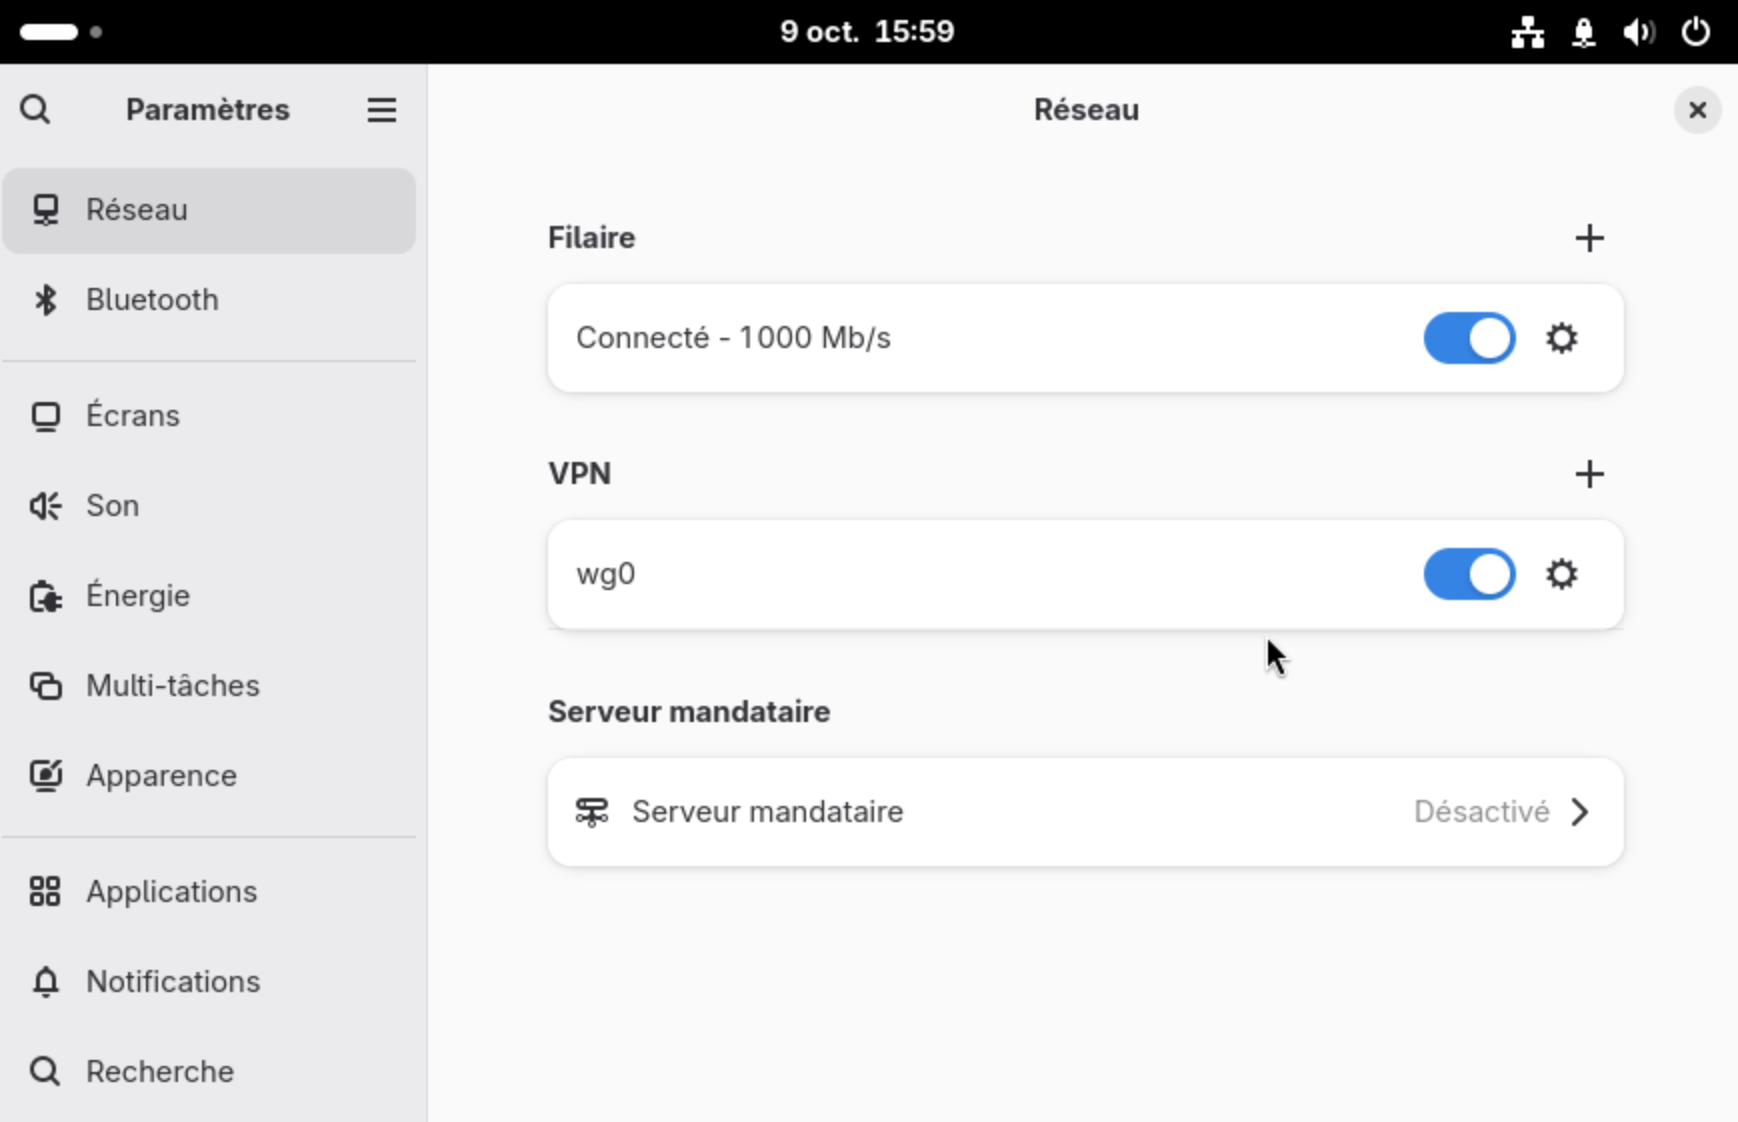Open wg0 VPN gear settings
This screenshot has height=1122, width=1738.
(1561, 574)
